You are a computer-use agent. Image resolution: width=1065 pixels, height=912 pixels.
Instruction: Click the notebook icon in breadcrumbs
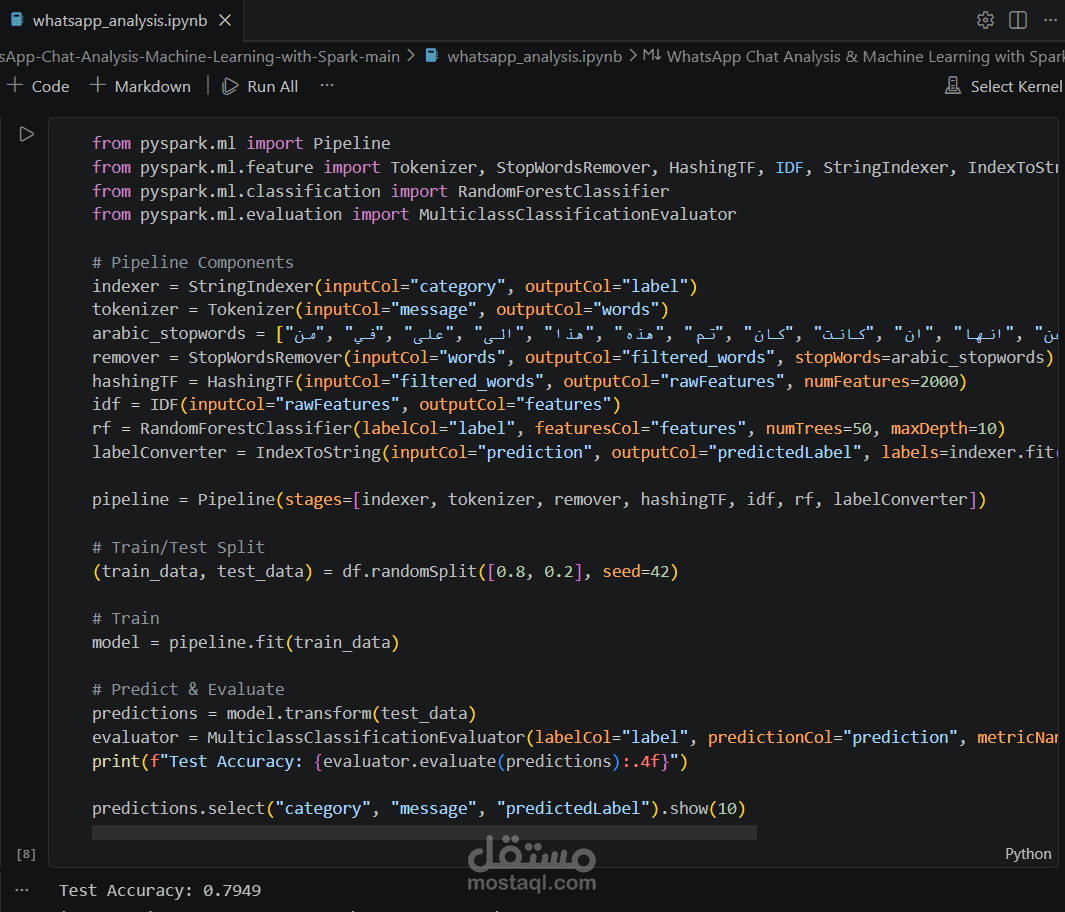pos(432,56)
